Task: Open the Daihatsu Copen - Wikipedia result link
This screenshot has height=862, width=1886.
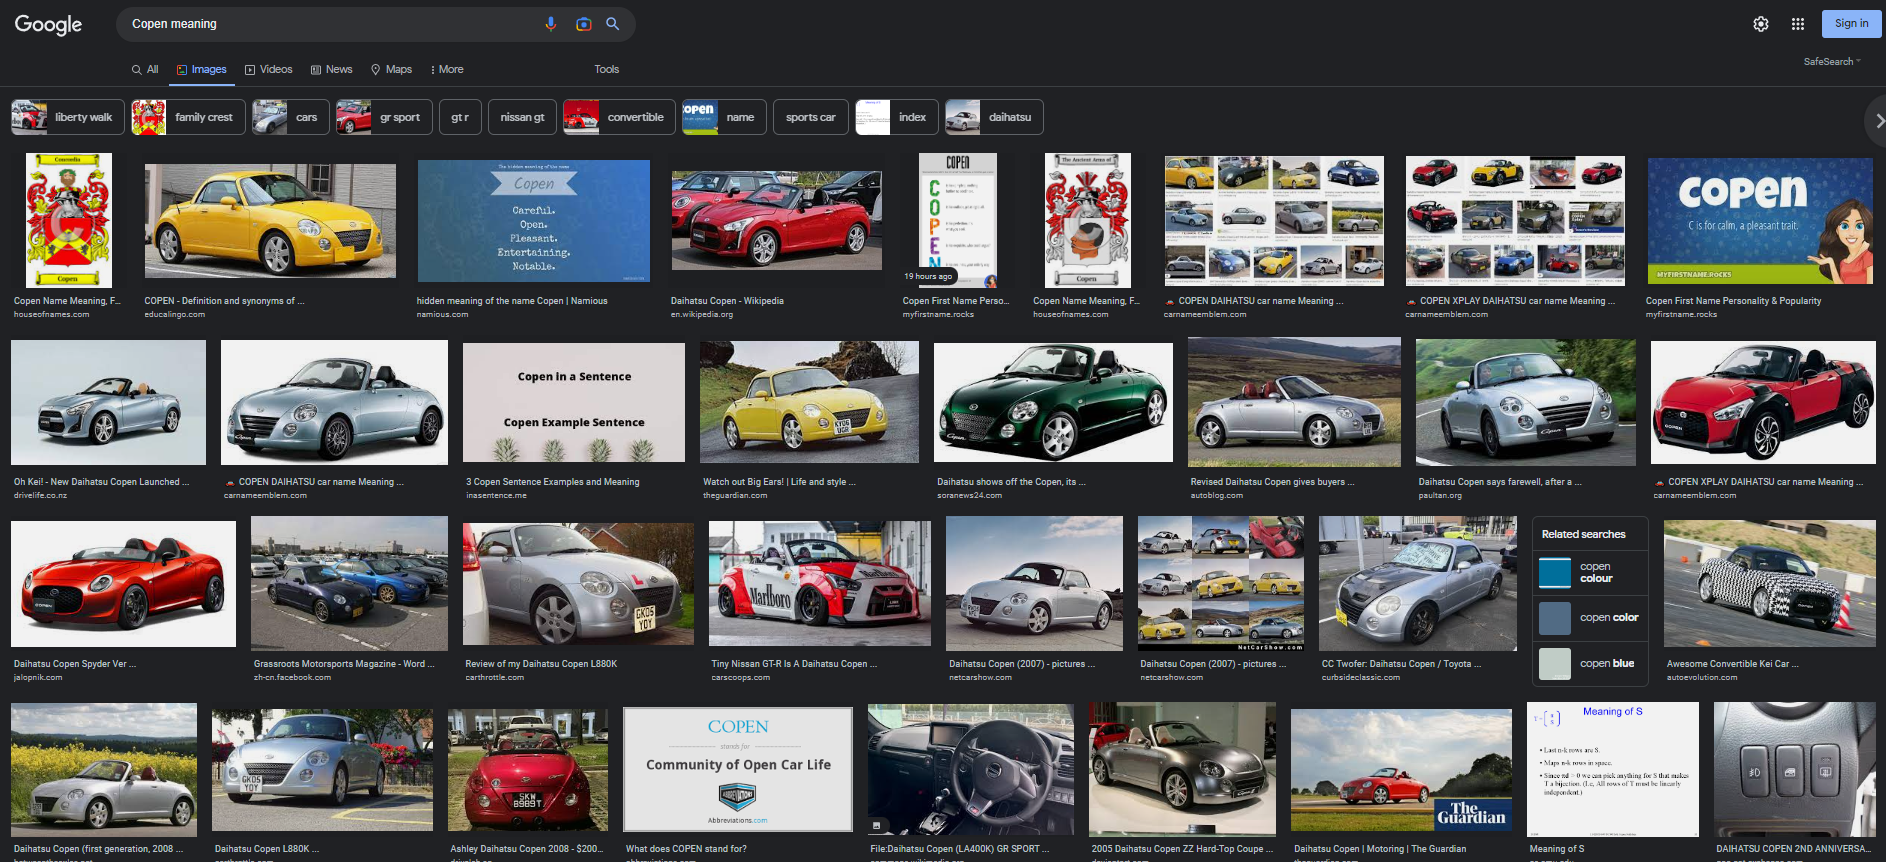Action: pyautogui.click(x=727, y=301)
